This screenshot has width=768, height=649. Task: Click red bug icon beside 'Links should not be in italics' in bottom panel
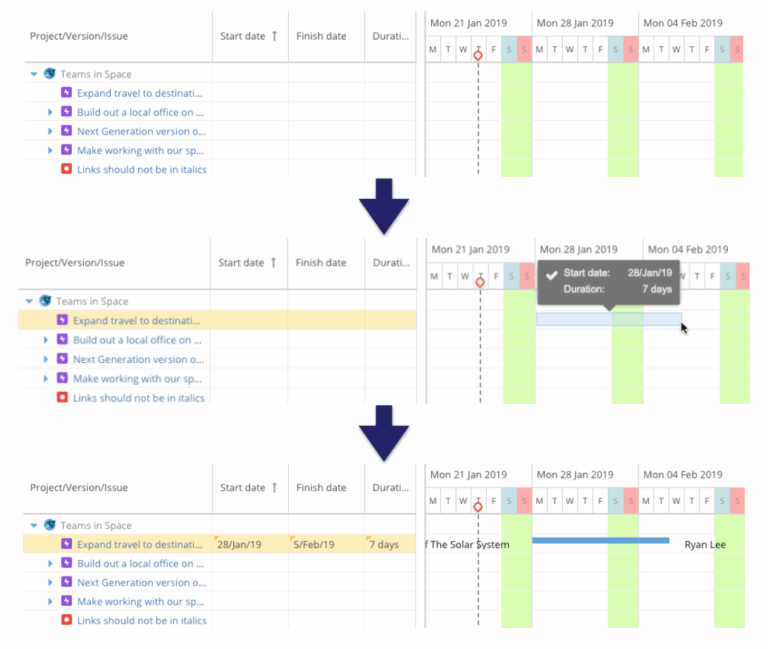(66, 620)
